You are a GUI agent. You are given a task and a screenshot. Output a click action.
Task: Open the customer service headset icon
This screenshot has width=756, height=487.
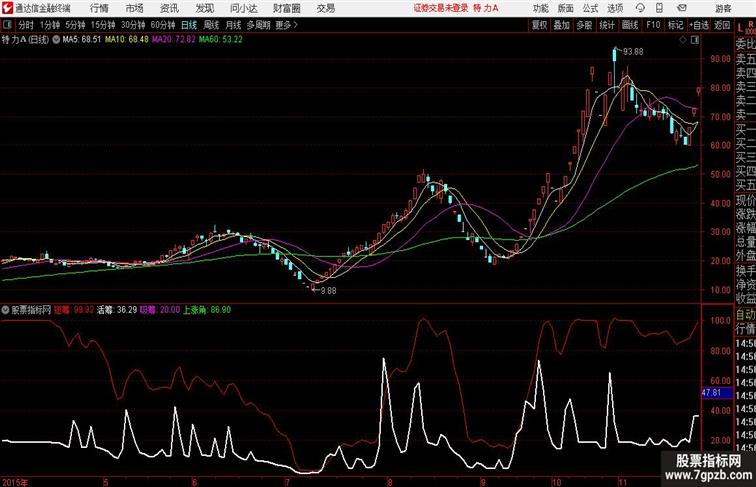click(x=640, y=8)
